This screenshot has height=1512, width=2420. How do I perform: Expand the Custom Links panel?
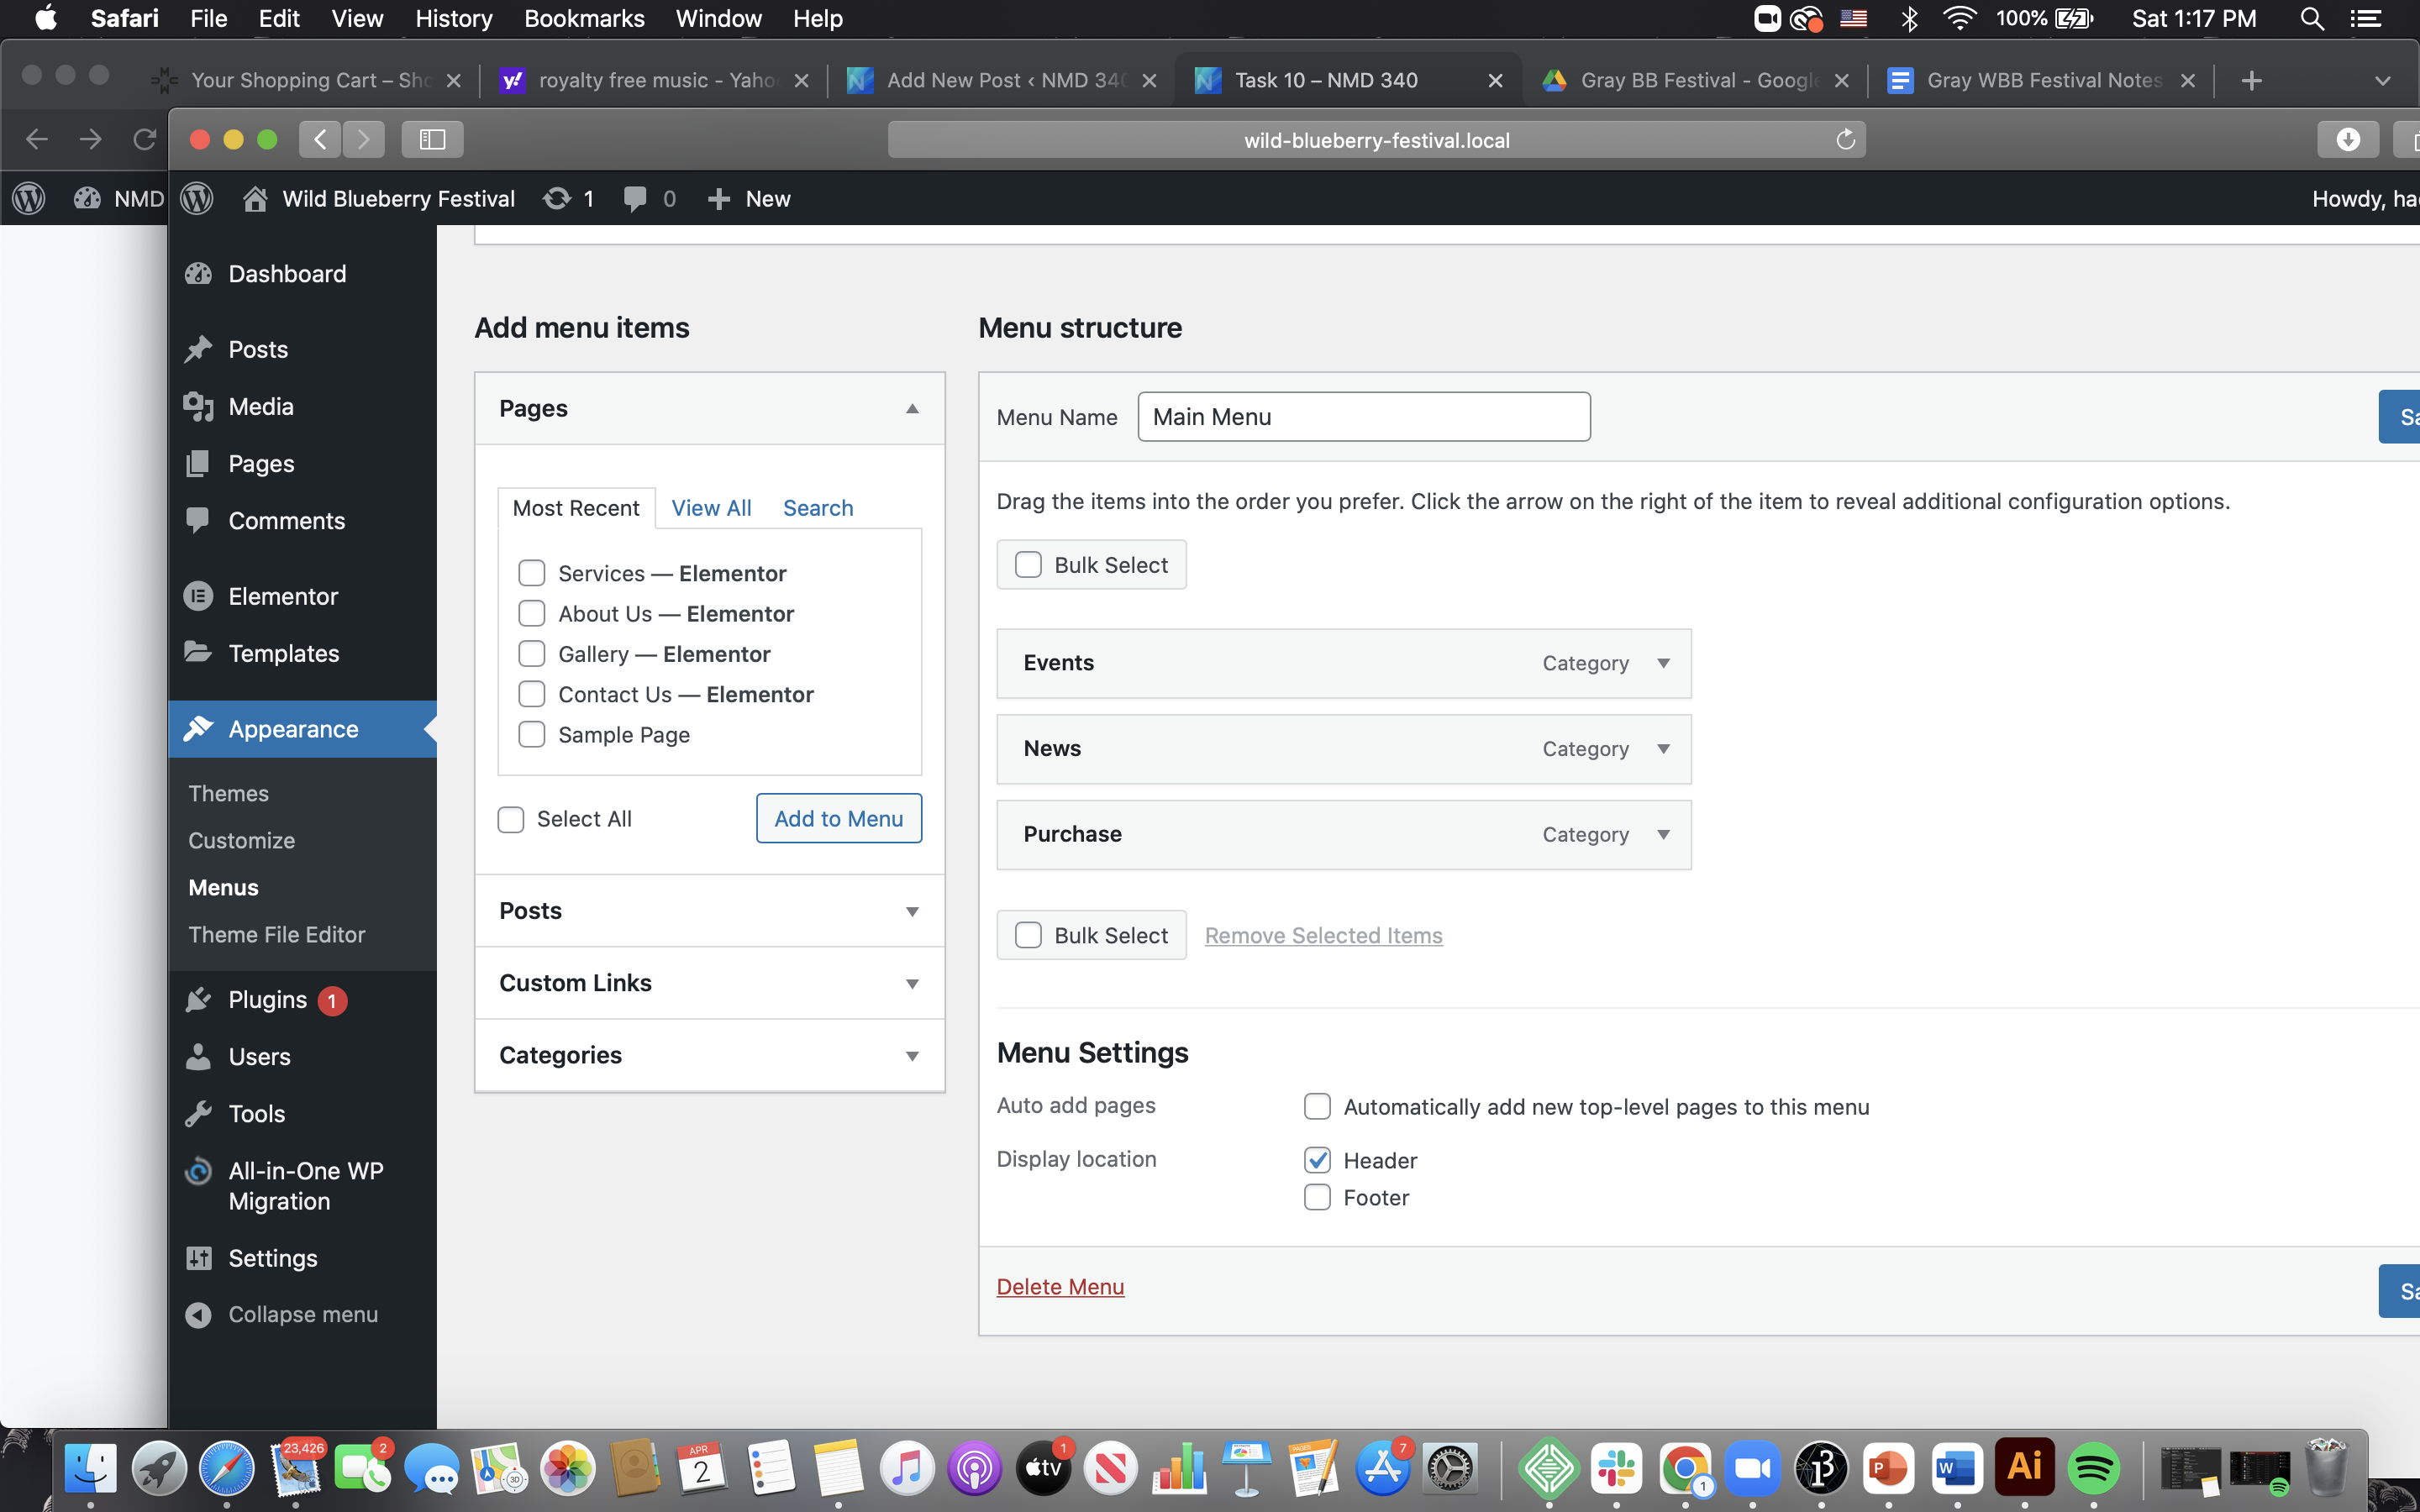[x=912, y=983]
